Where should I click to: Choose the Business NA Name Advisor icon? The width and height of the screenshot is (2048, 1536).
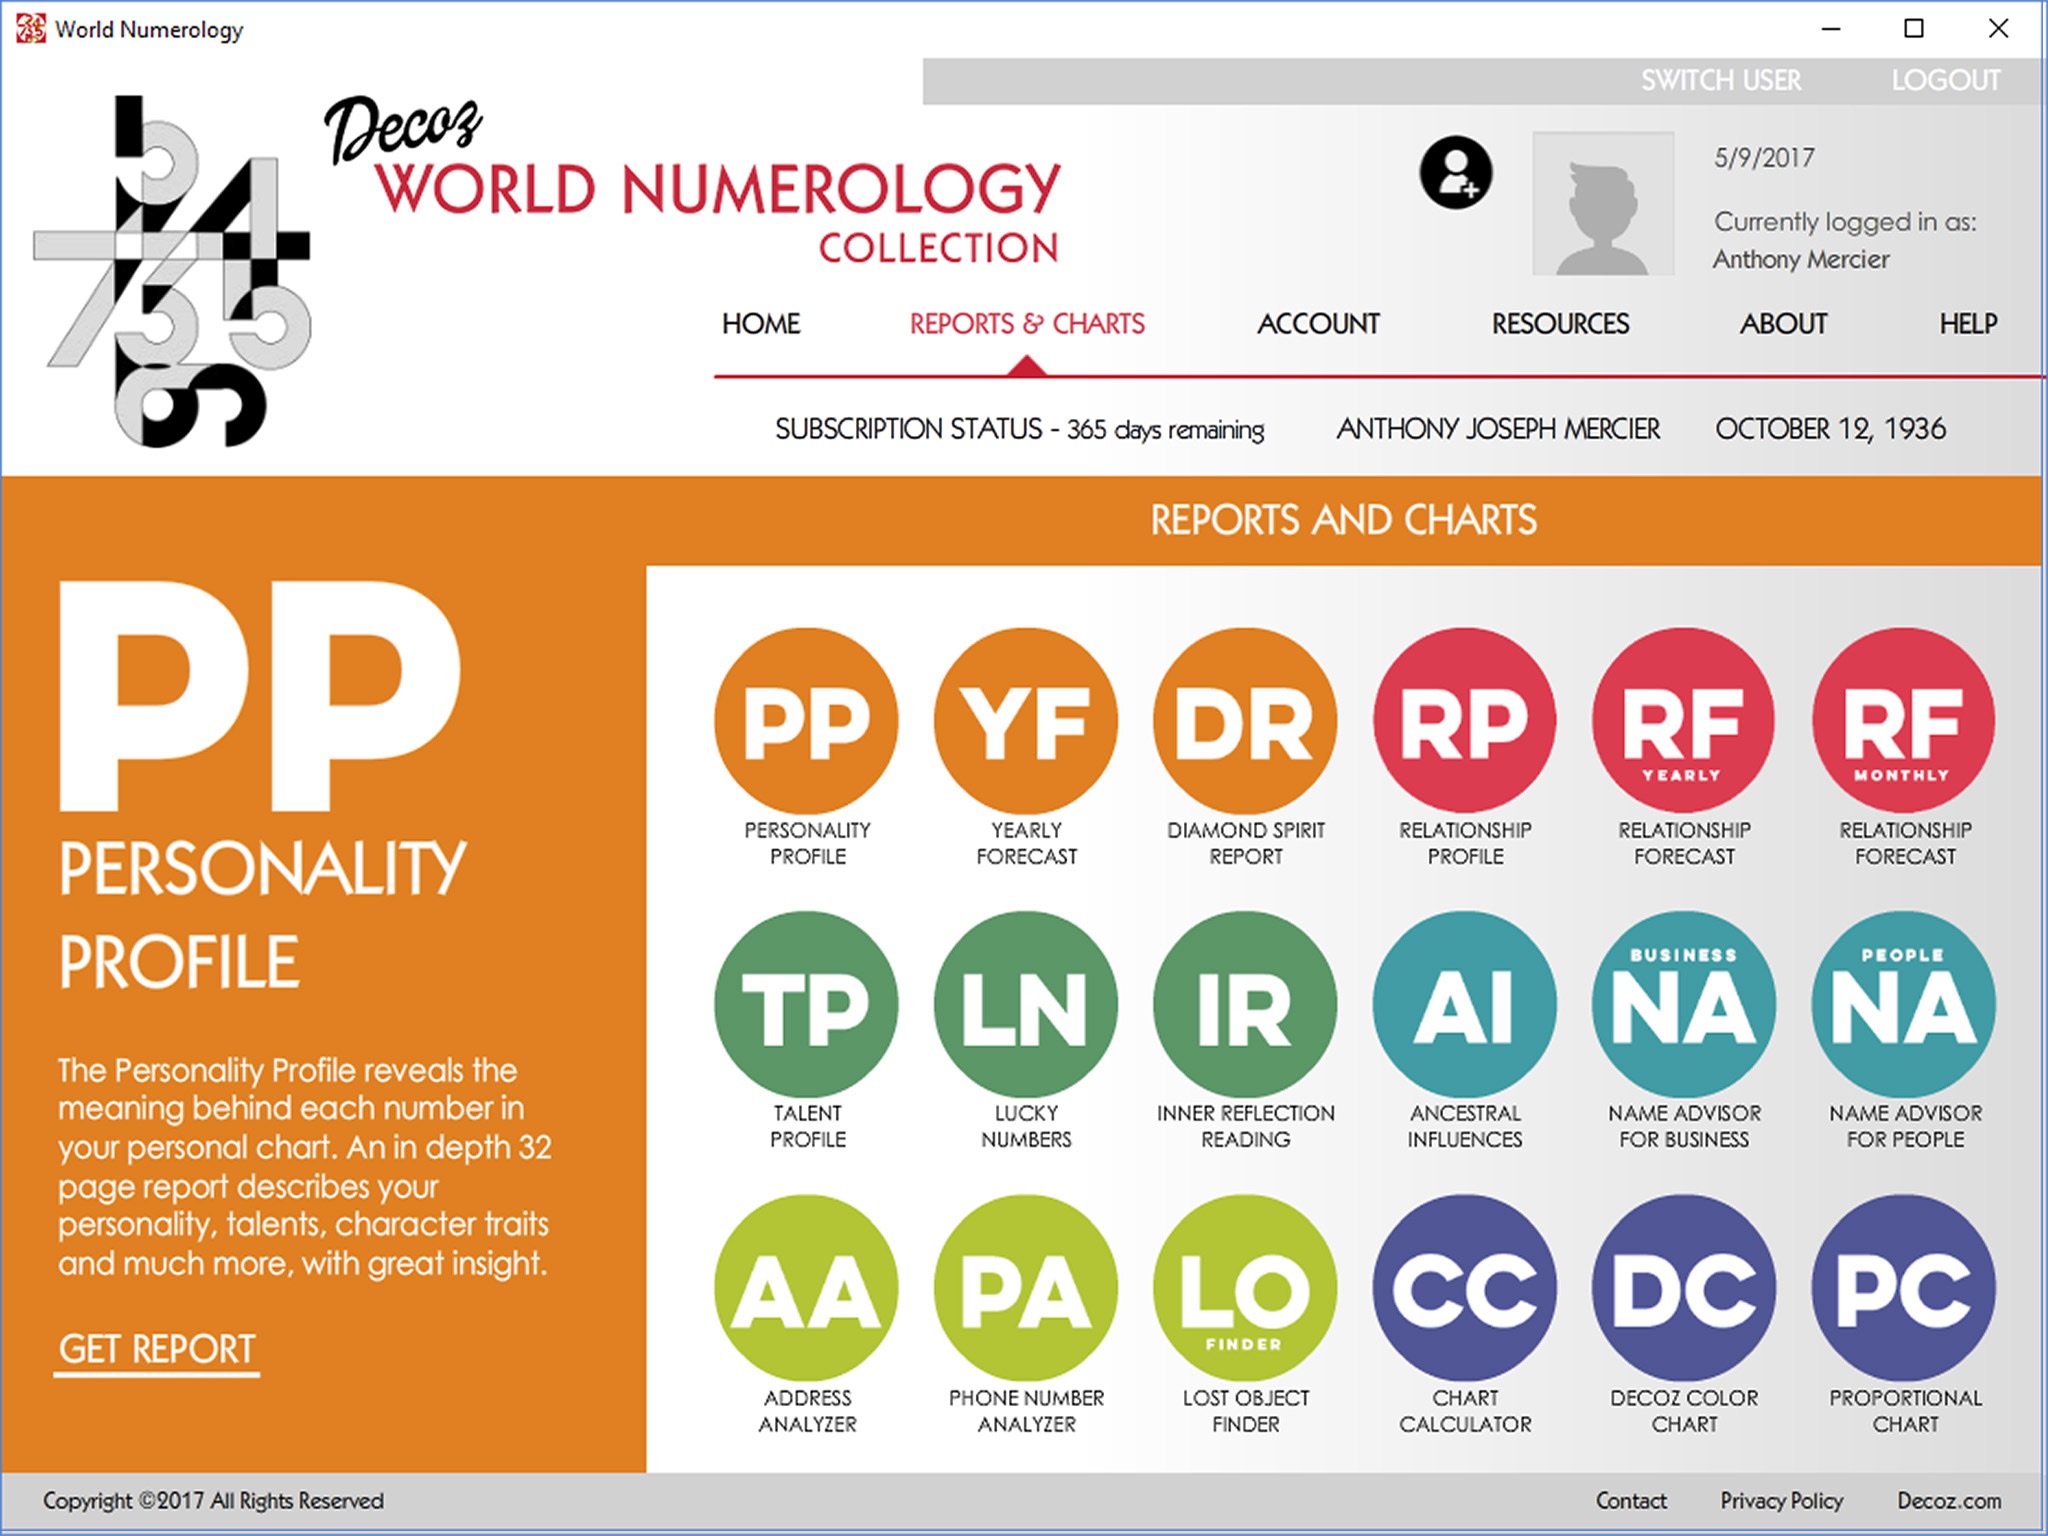[1684, 1004]
